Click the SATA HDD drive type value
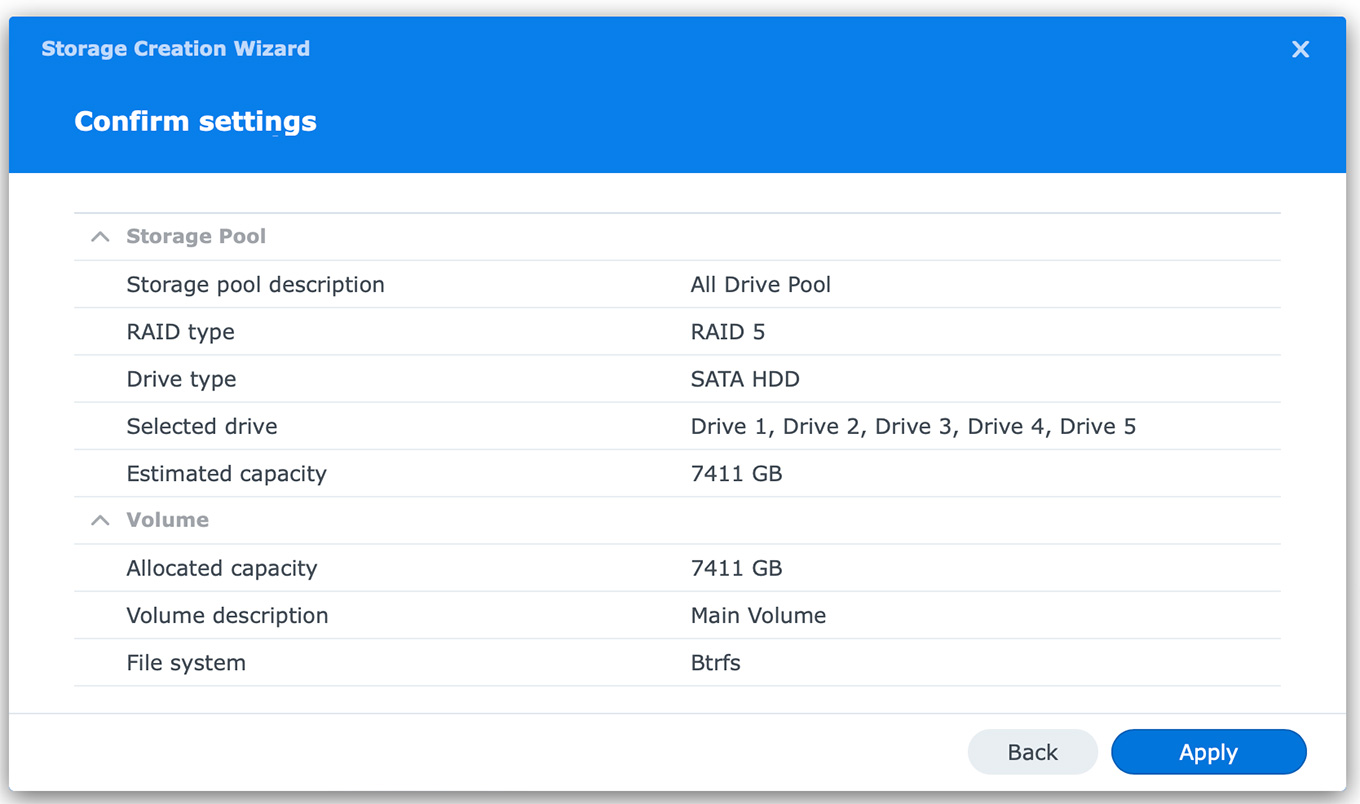This screenshot has height=804, width=1360. (745, 379)
